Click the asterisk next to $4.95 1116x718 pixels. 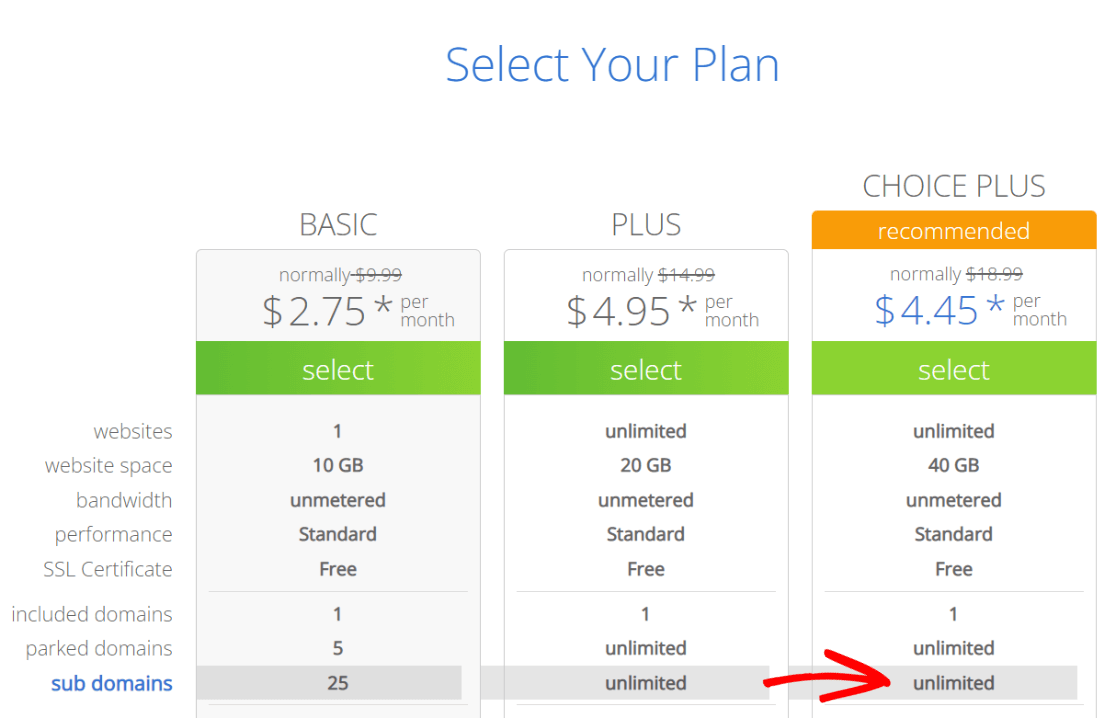tap(692, 304)
